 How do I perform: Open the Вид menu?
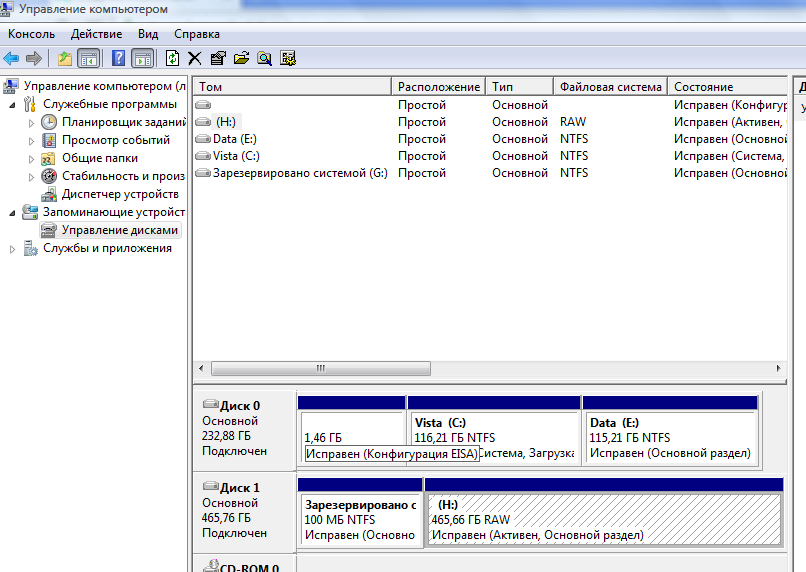(x=148, y=34)
